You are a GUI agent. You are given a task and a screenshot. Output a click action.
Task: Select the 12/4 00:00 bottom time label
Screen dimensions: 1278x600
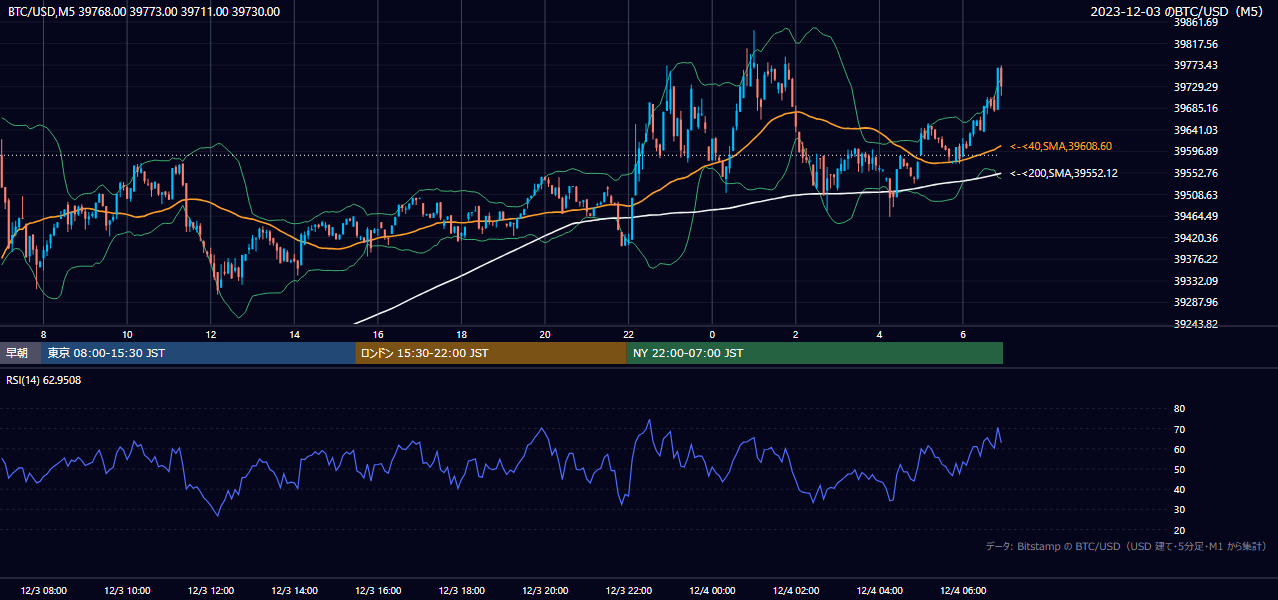pyautogui.click(x=712, y=591)
